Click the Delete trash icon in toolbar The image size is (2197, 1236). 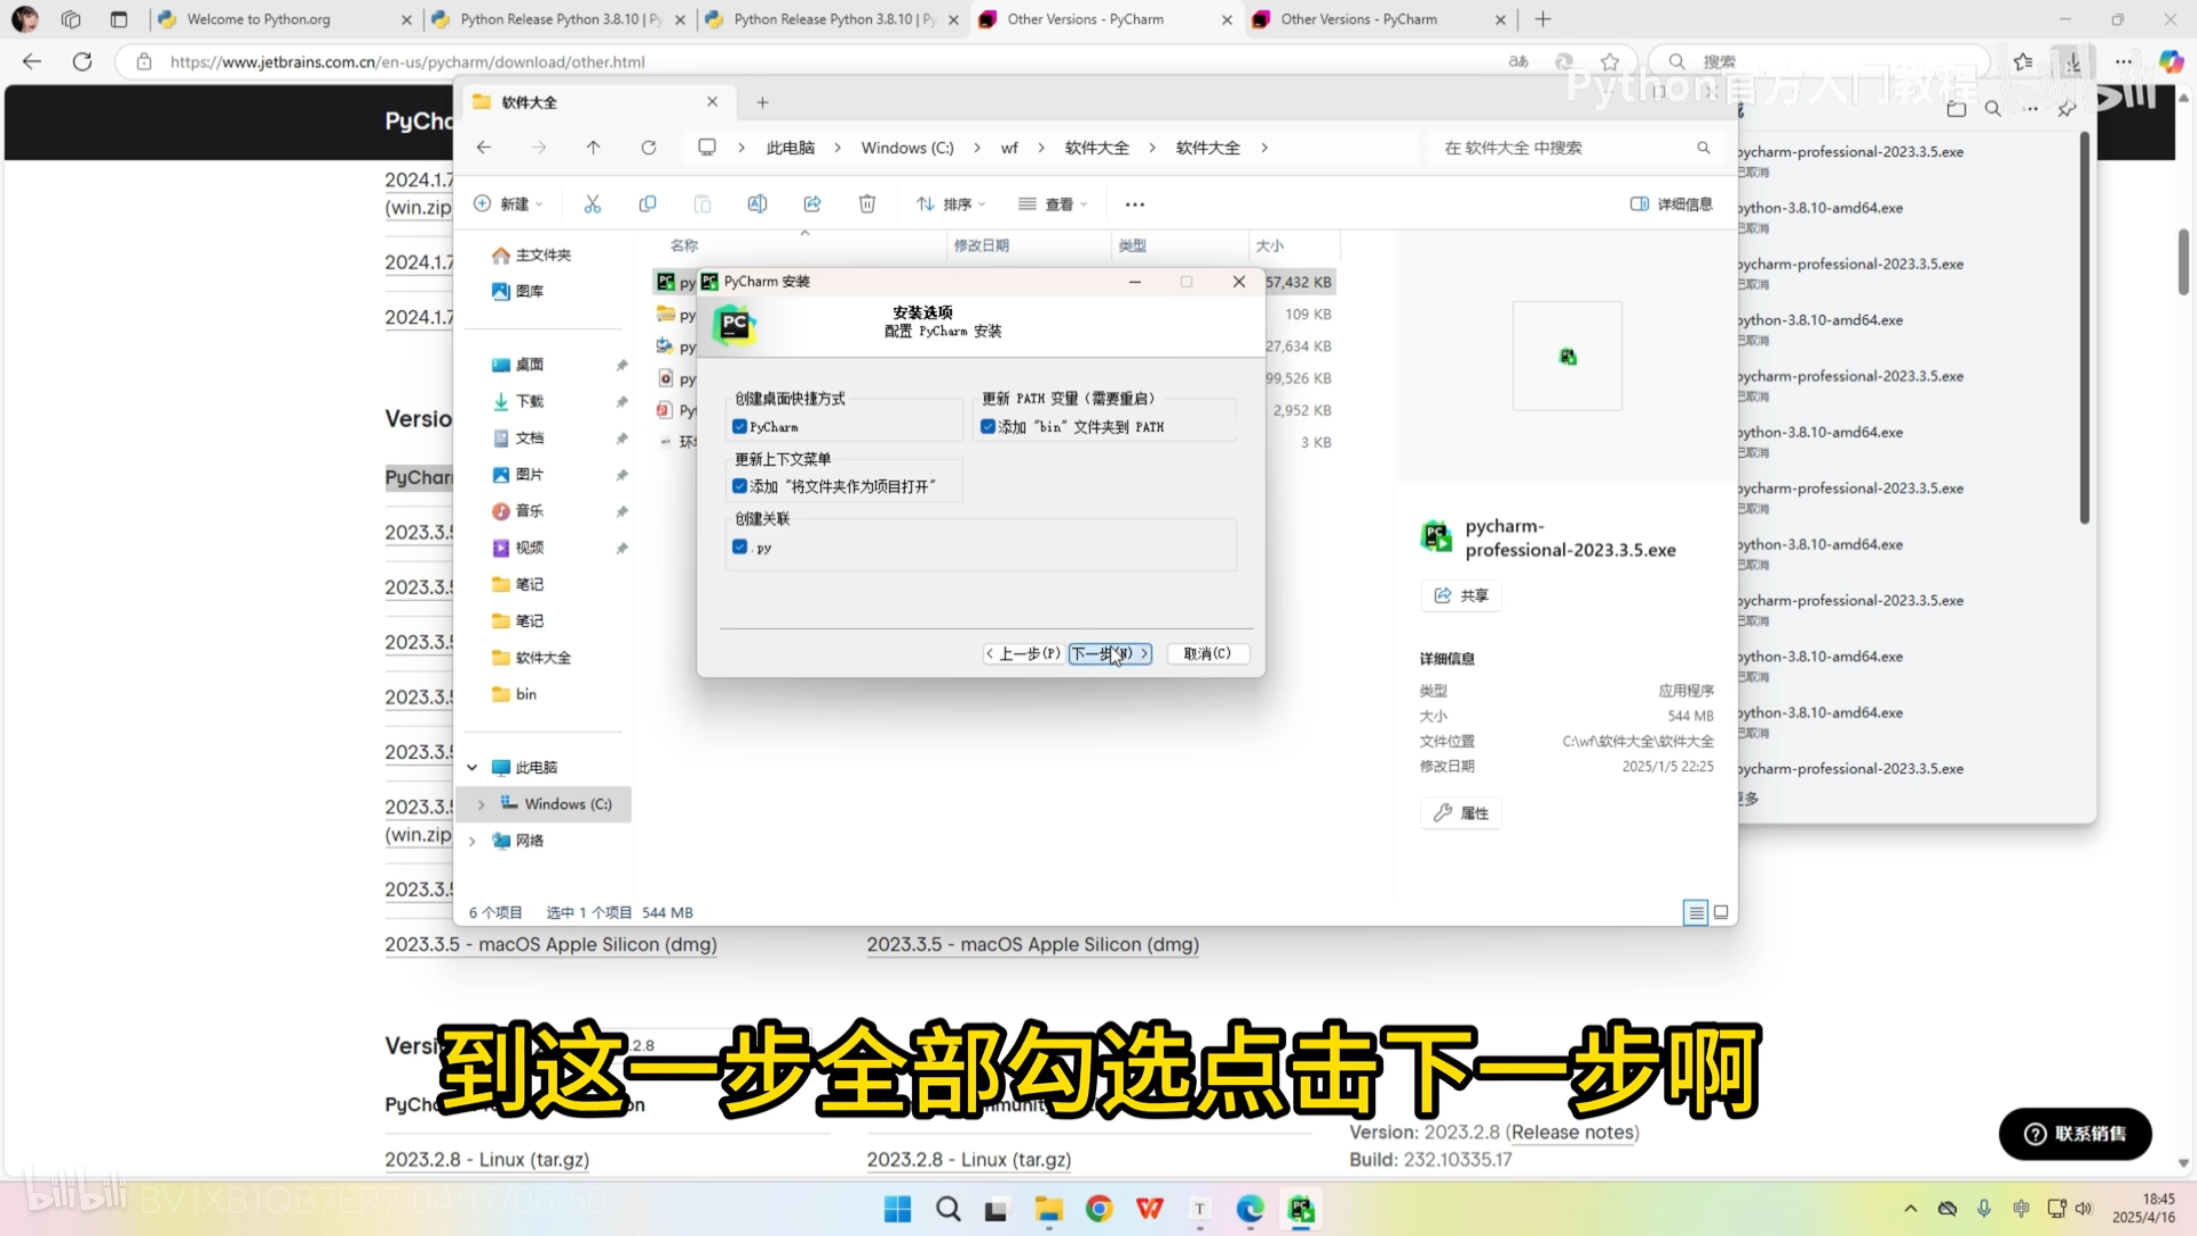pyautogui.click(x=866, y=203)
